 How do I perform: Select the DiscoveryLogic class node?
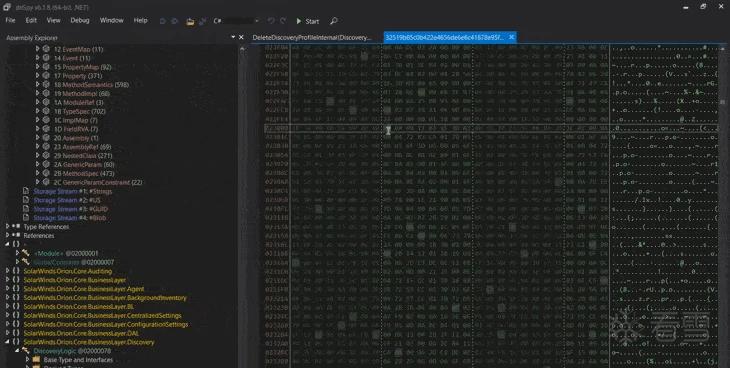72,351
